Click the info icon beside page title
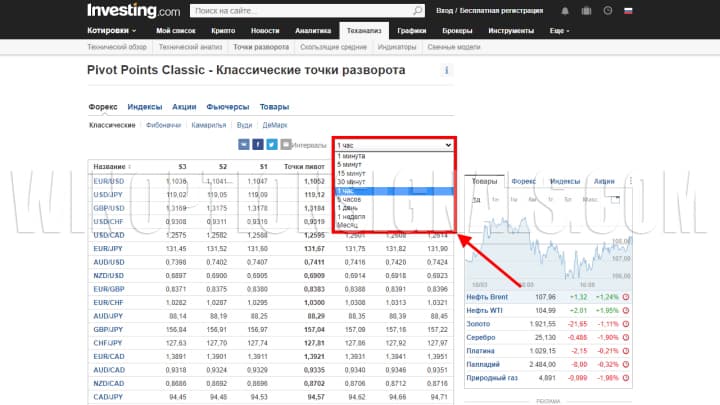Viewport: 720px width, 405px height. click(446, 70)
